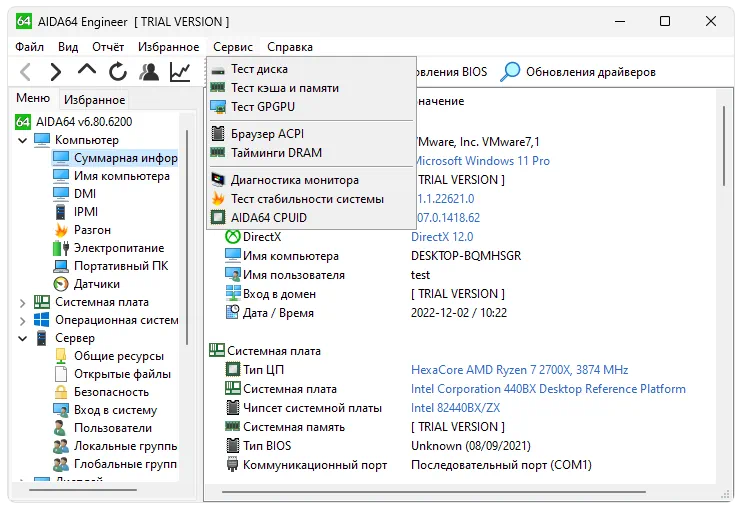Click the driver updates magnifier icon
The image size is (742, 509).
[510, 72]
